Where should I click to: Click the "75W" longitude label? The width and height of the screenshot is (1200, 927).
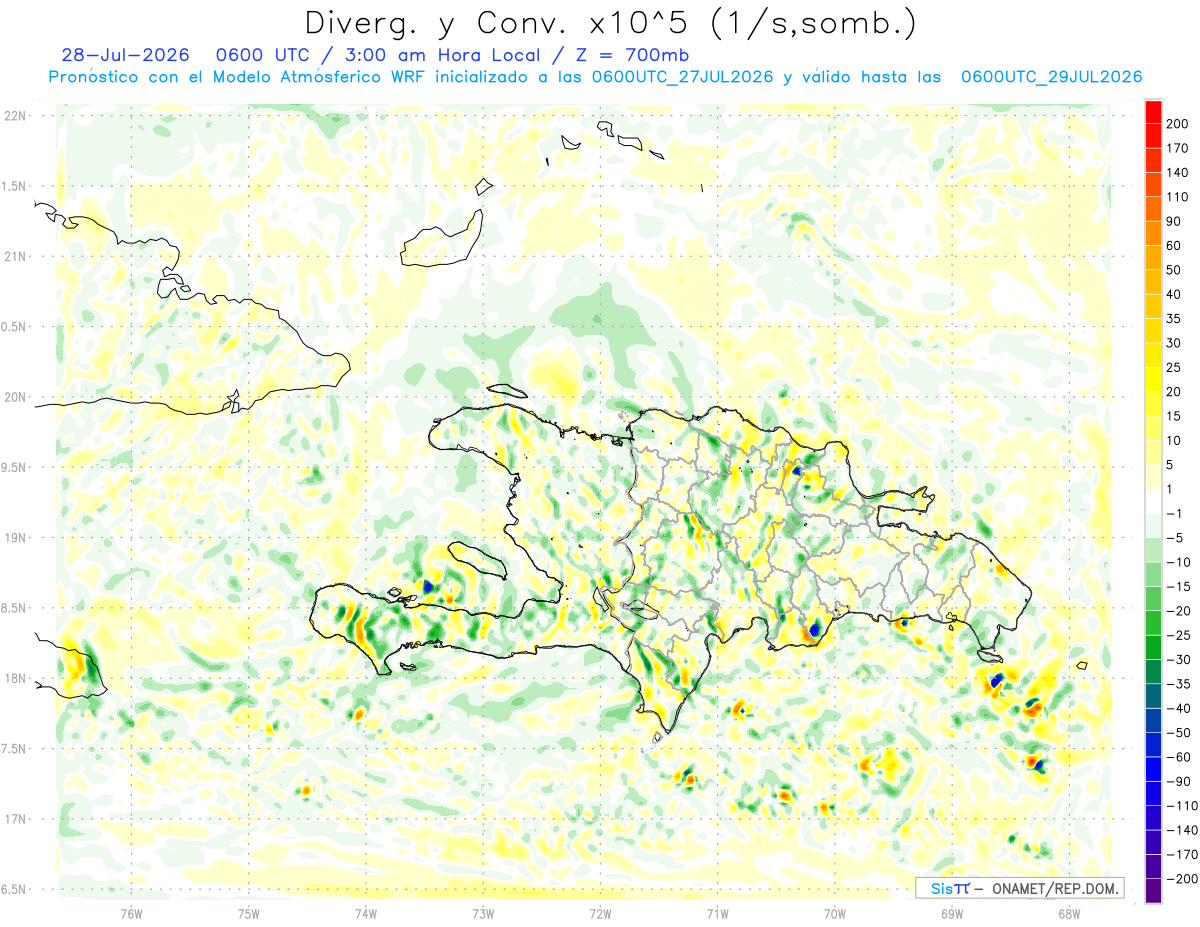click(x=249, y=913)
